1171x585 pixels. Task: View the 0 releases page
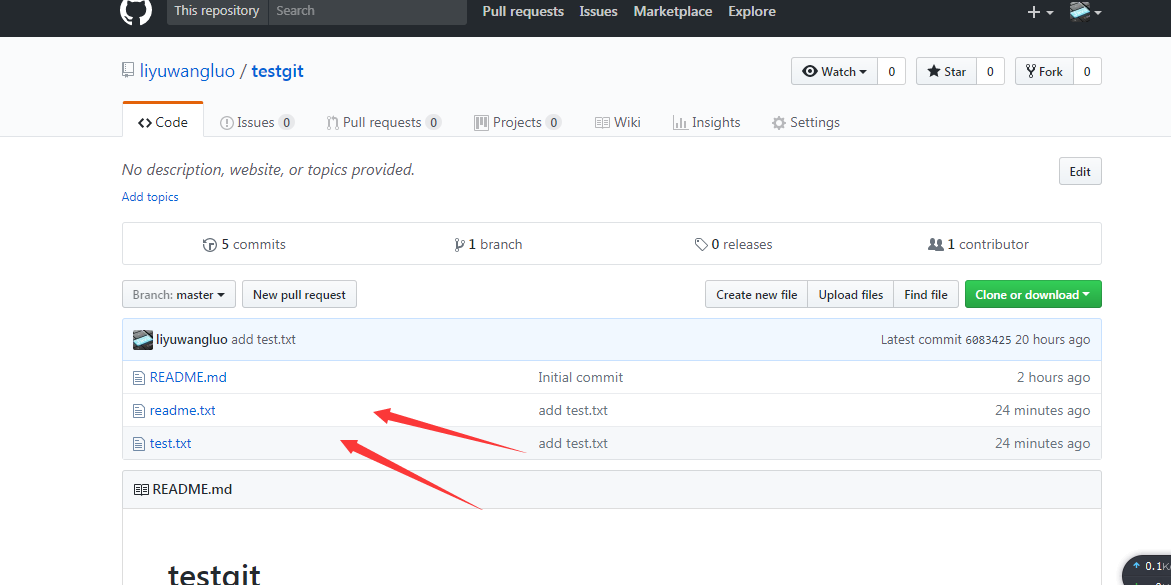point(733,244)
